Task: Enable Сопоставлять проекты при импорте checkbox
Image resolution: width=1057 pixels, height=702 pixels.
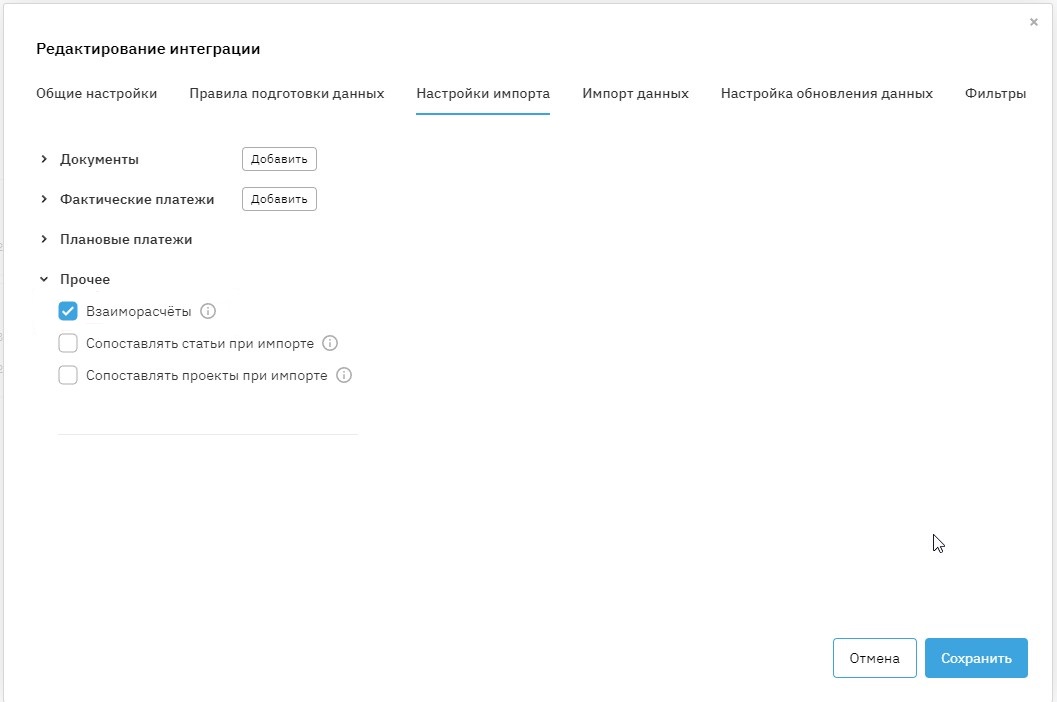Action: (x=68, y=376)
